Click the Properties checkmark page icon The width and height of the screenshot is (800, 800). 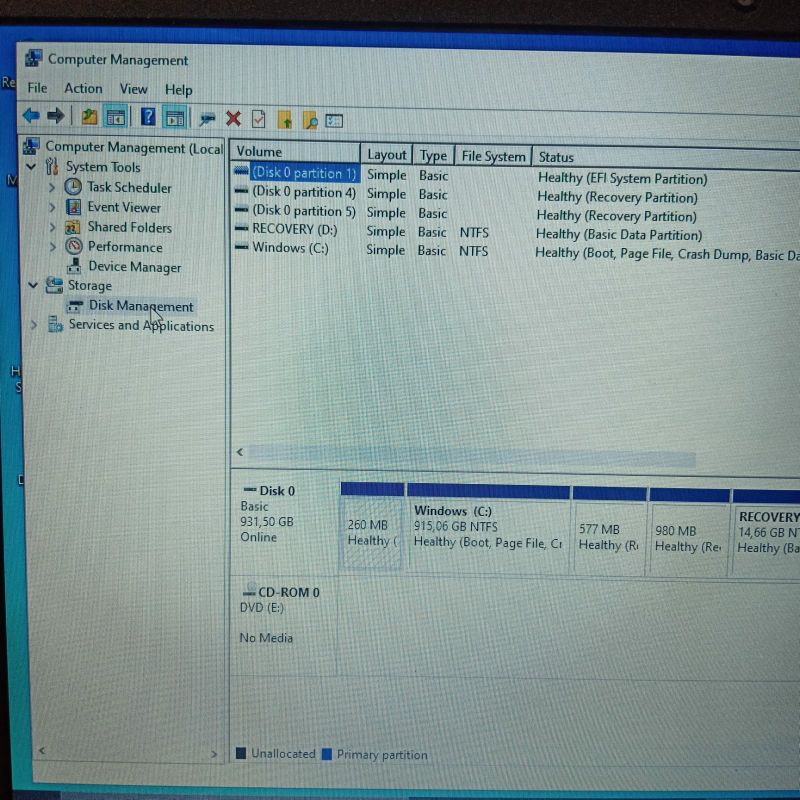pyautogui.click(x=258, y=119)
